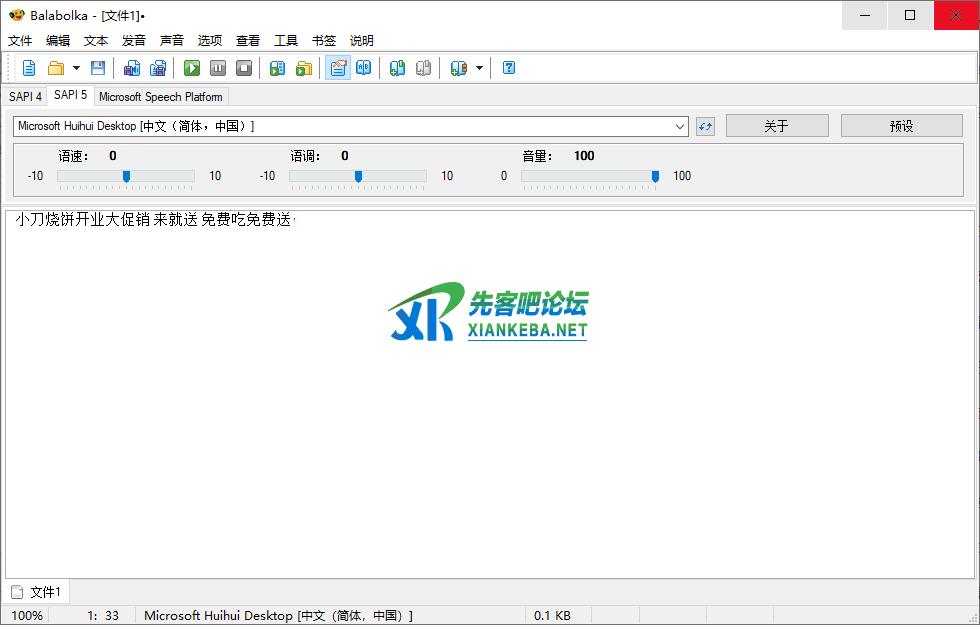Switch to the SAPI 4 tab
This screenshot has width=980, height=625.
point(25,97)
